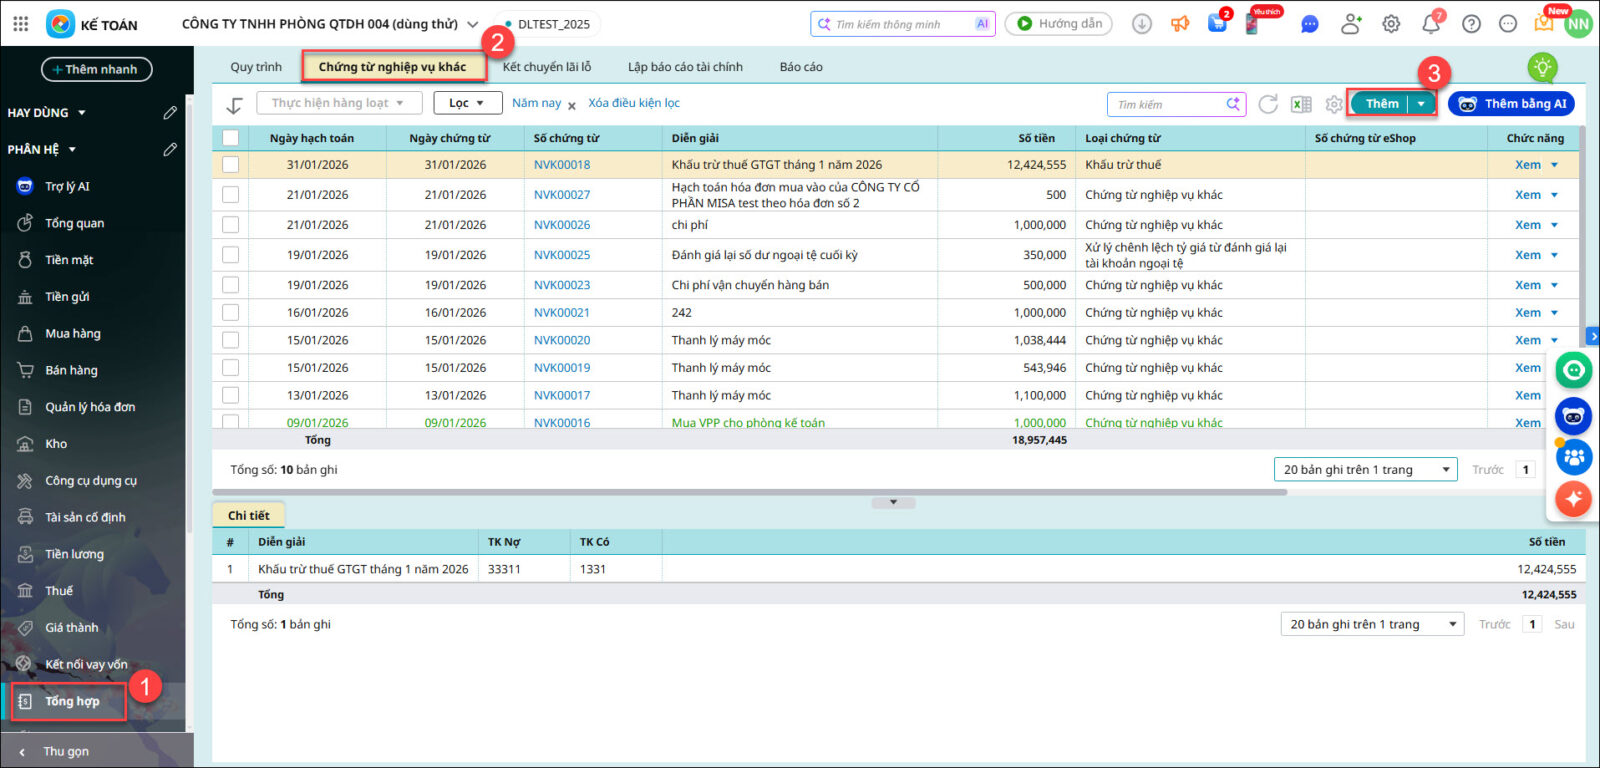Image resolution: width=1600 pixels, height=768 pixels.
Task: Expand the 'Thực hiện hàng loạt' dropdown
Action: coord(337,103)
